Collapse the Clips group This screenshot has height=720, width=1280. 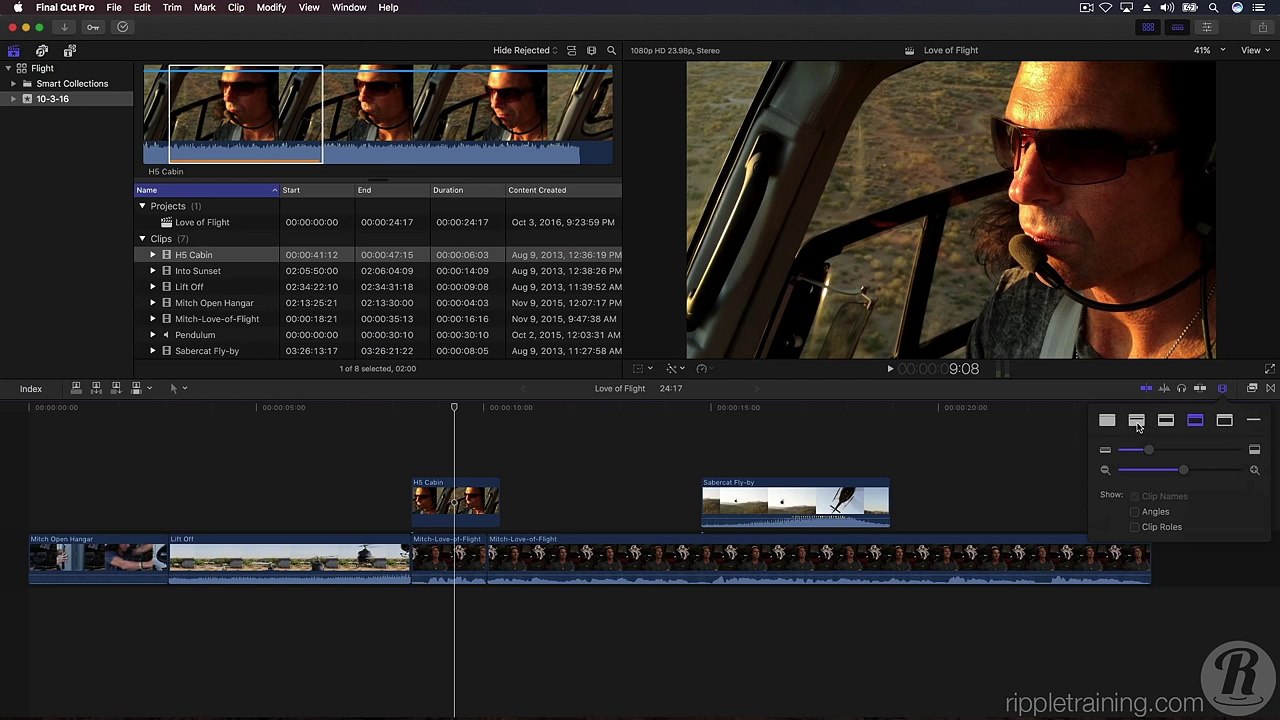click(142, 239)
